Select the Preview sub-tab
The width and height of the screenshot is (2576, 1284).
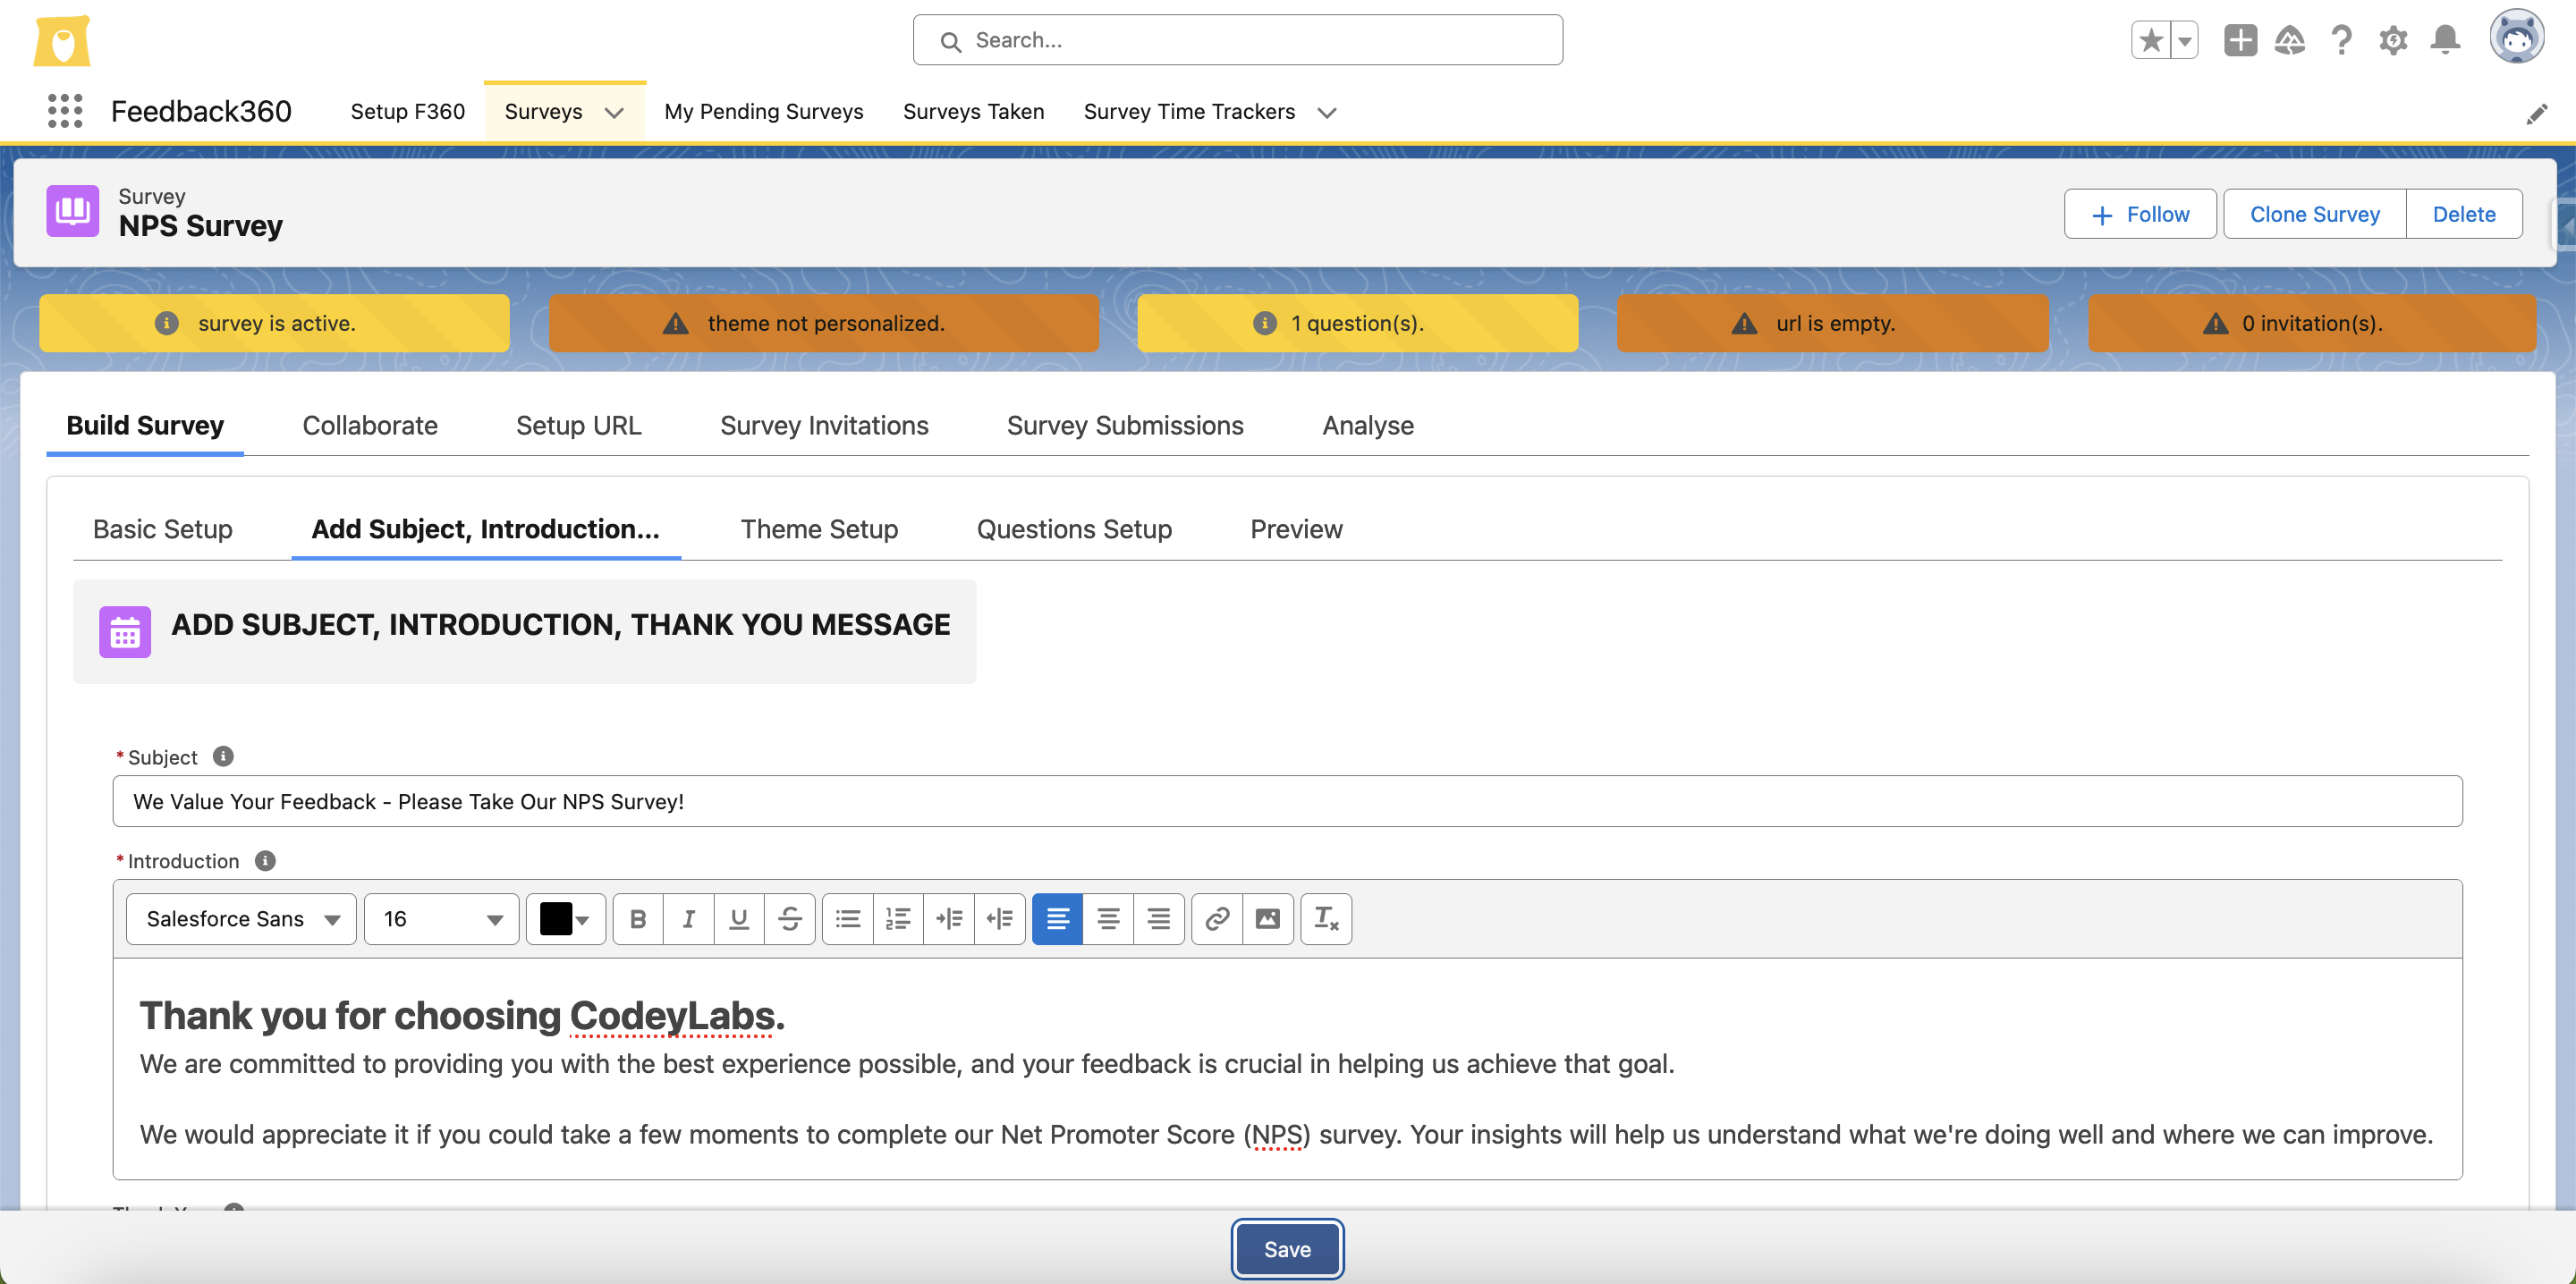point(1296,529)
